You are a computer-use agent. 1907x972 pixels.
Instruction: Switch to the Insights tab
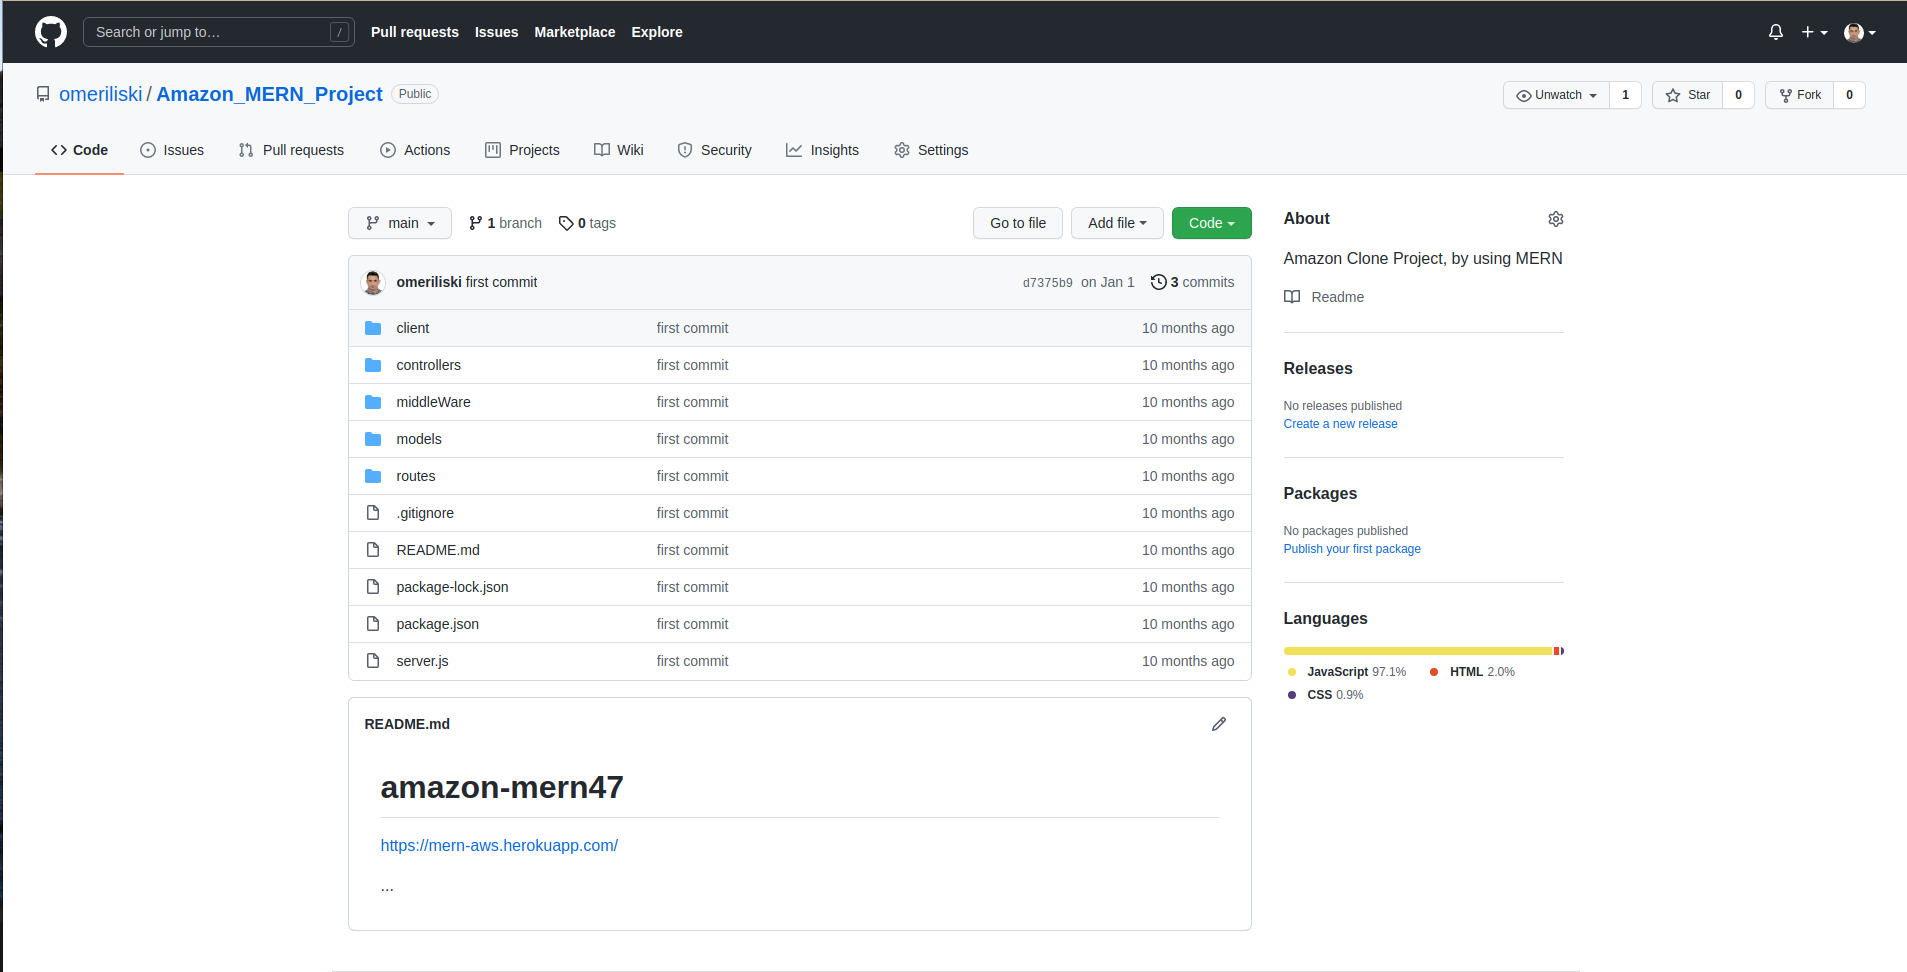(822, 150)
